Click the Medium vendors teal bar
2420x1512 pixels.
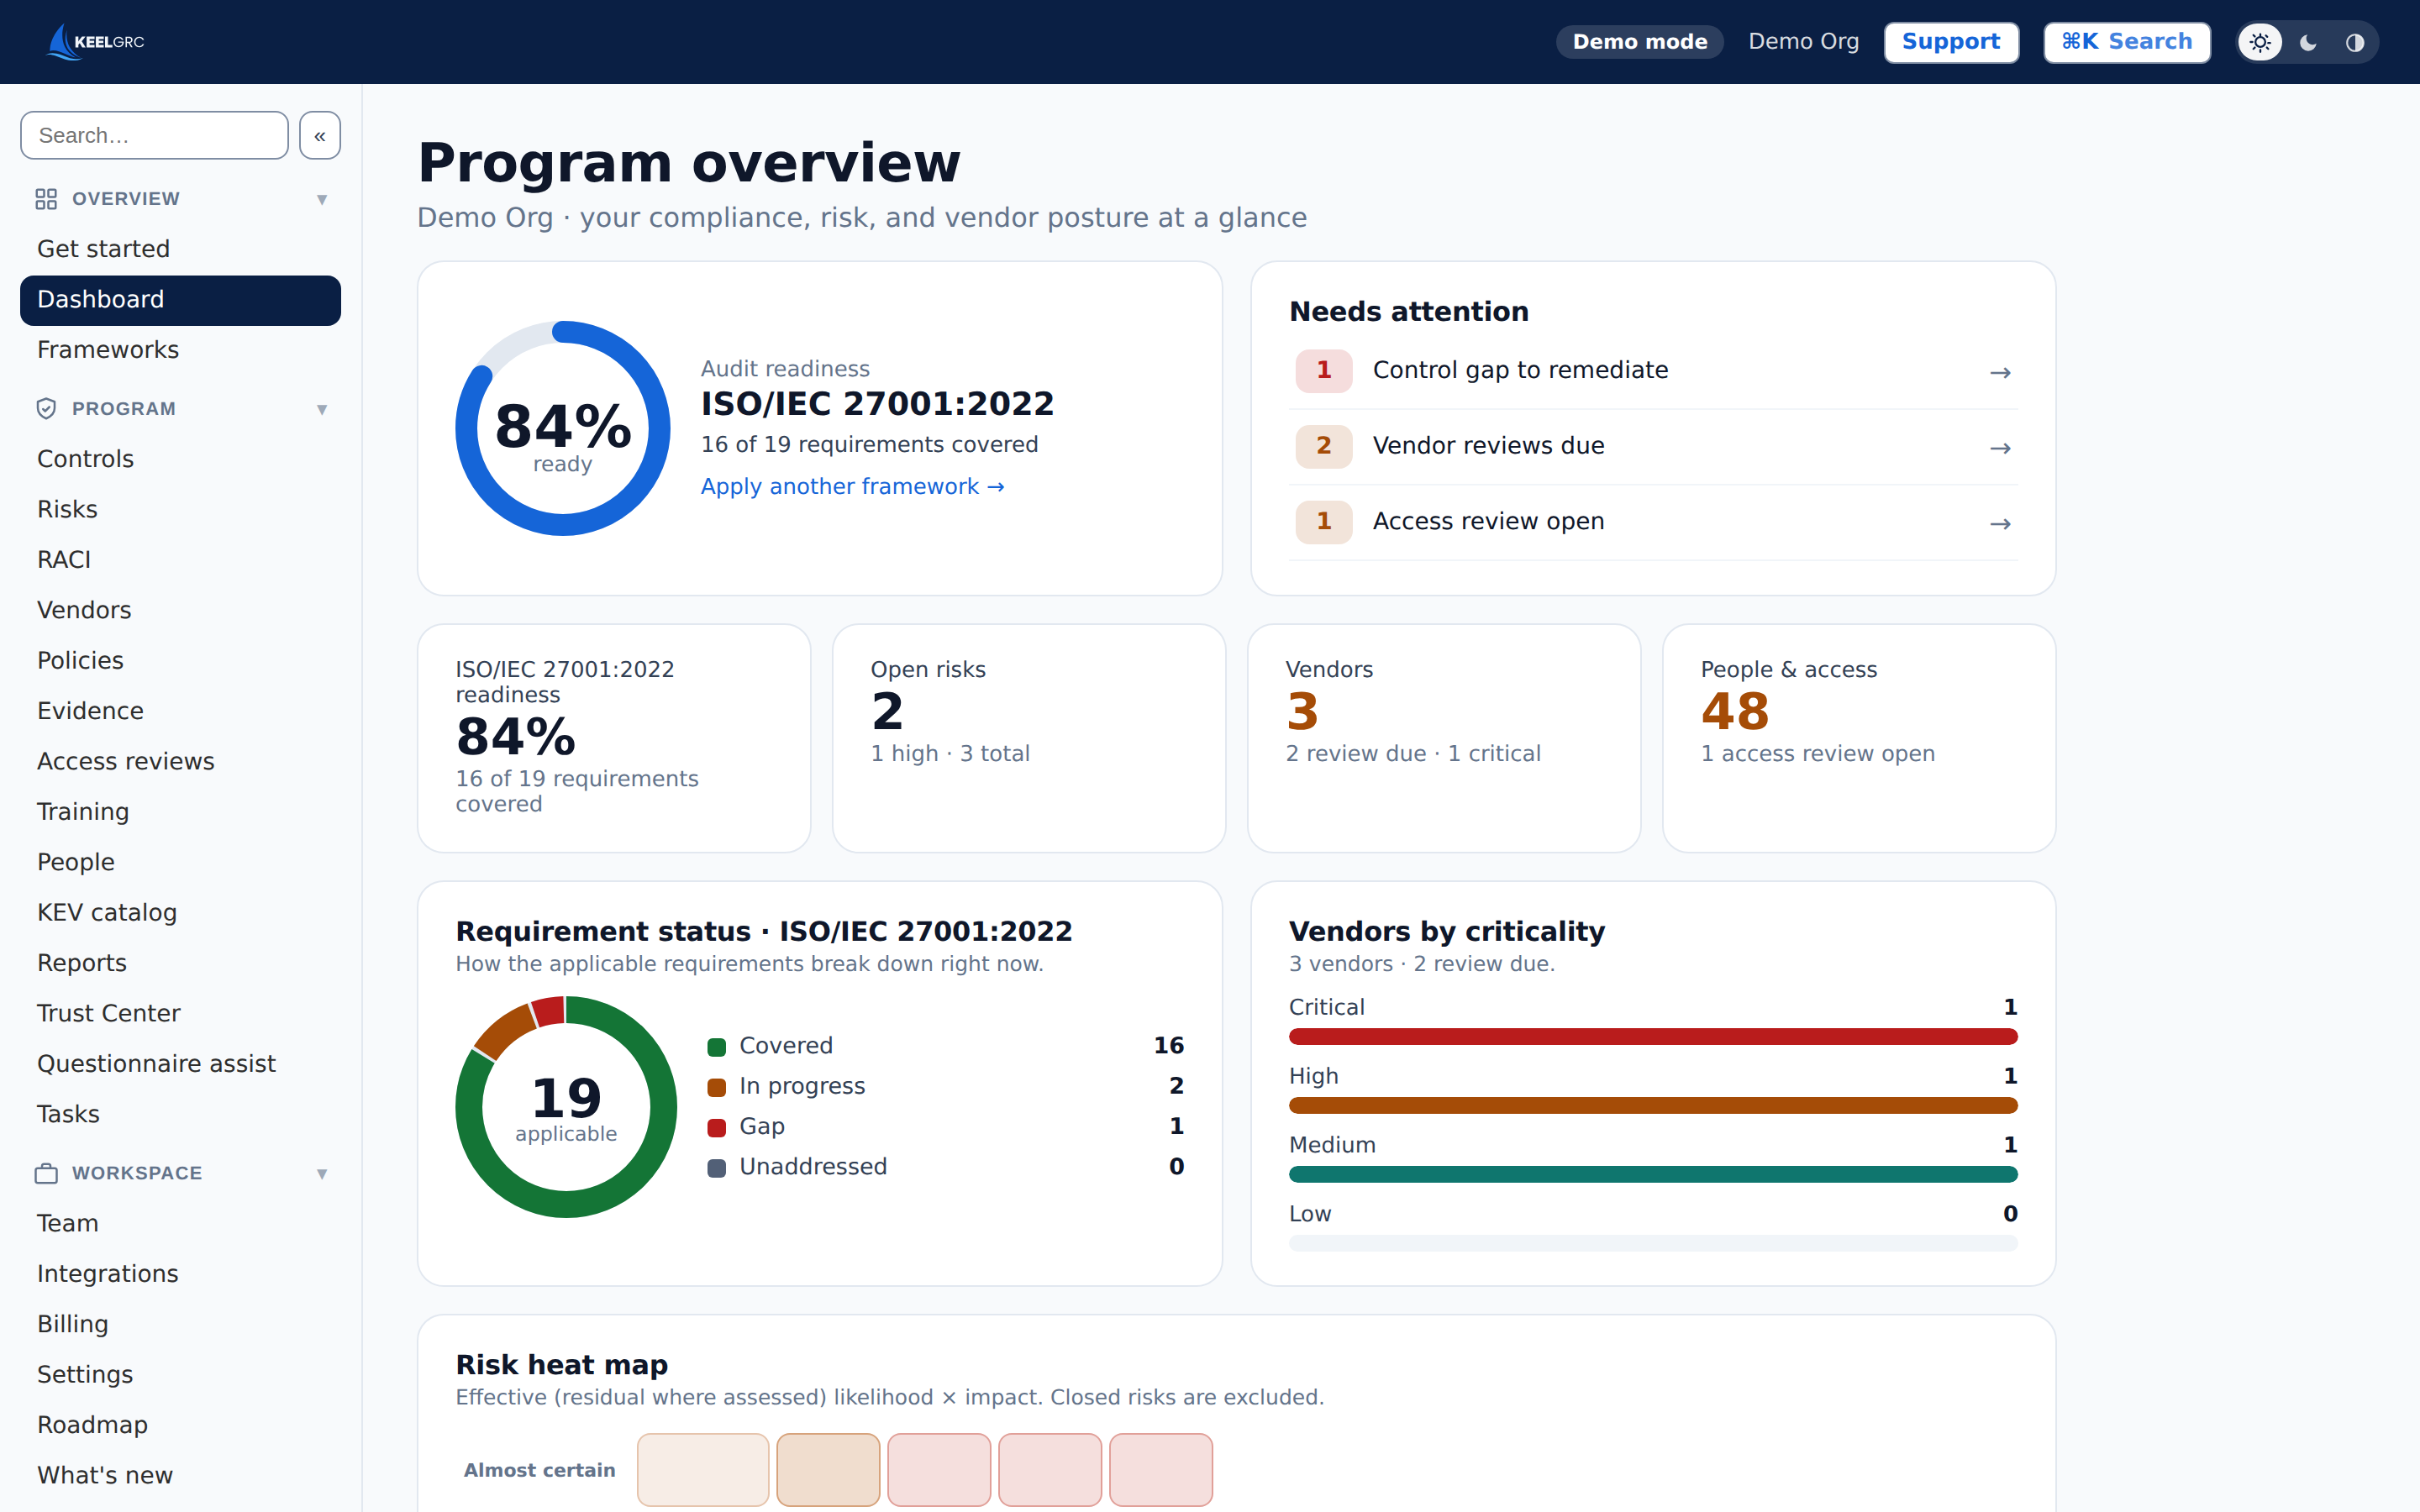pyautogui.click(x=1653, y=1174)
